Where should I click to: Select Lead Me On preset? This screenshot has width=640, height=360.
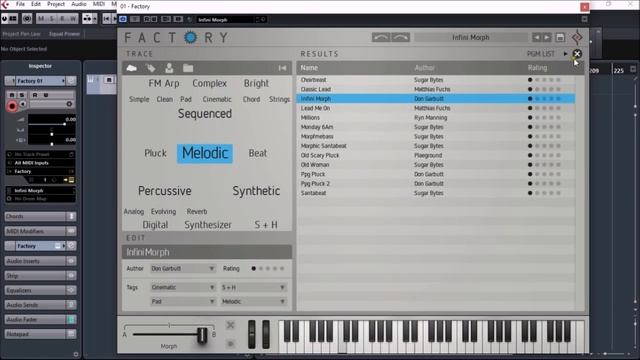pyautogui.click(x=436, y=108)
